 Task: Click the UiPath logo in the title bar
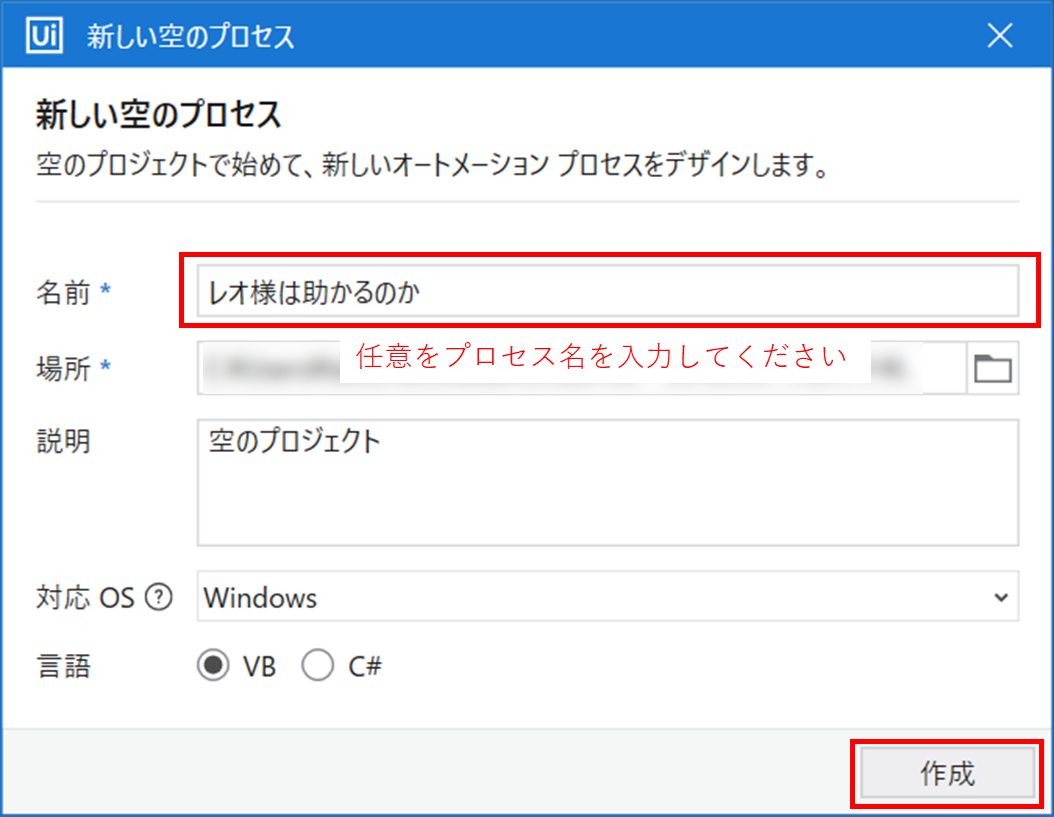tap(44, 34)
